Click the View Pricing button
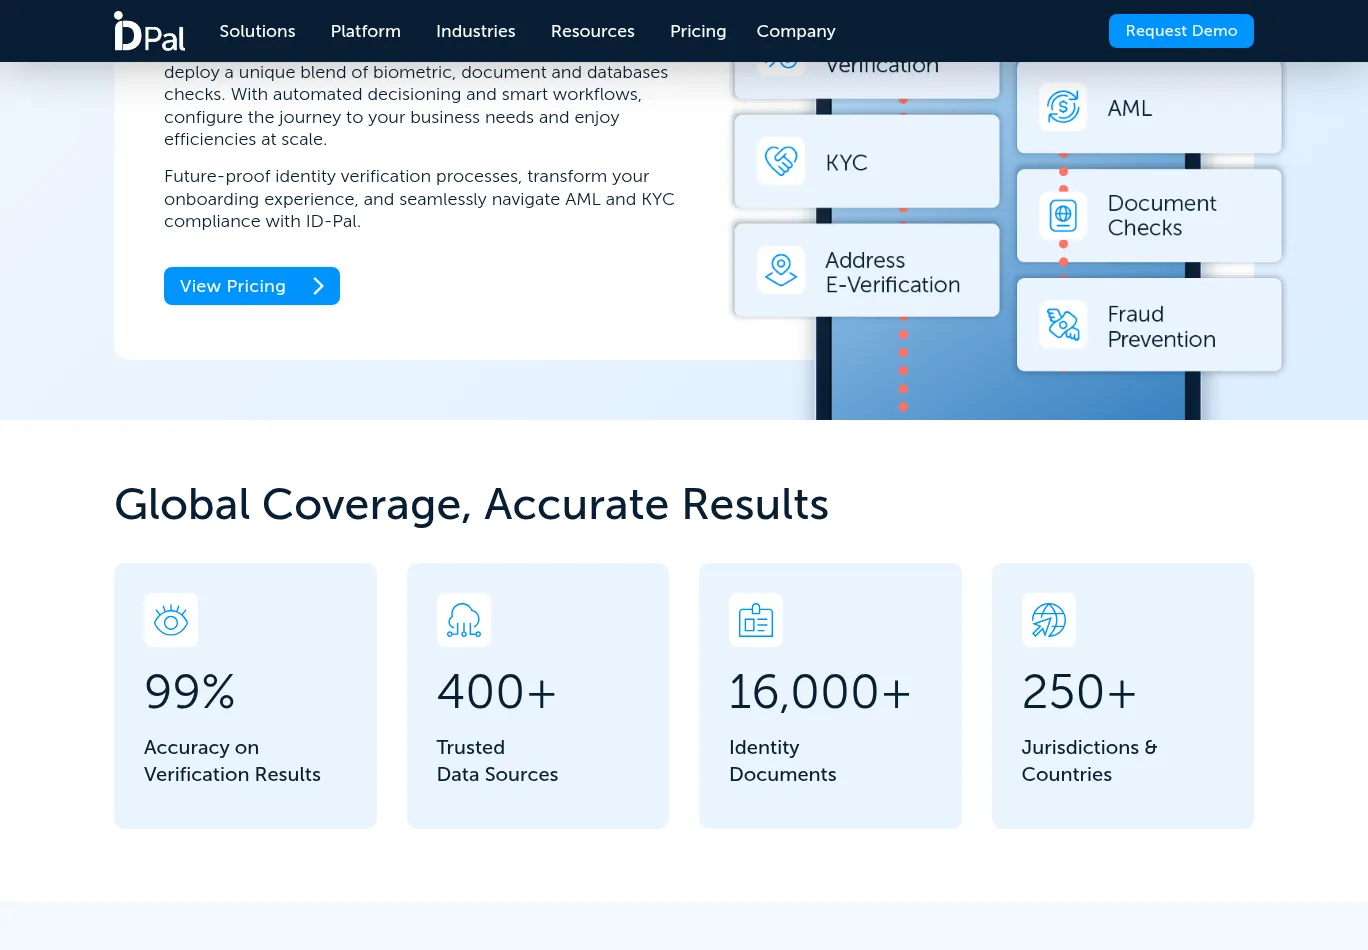The width and height of the screenshot is (1368, 950). [x=251, y=286]
